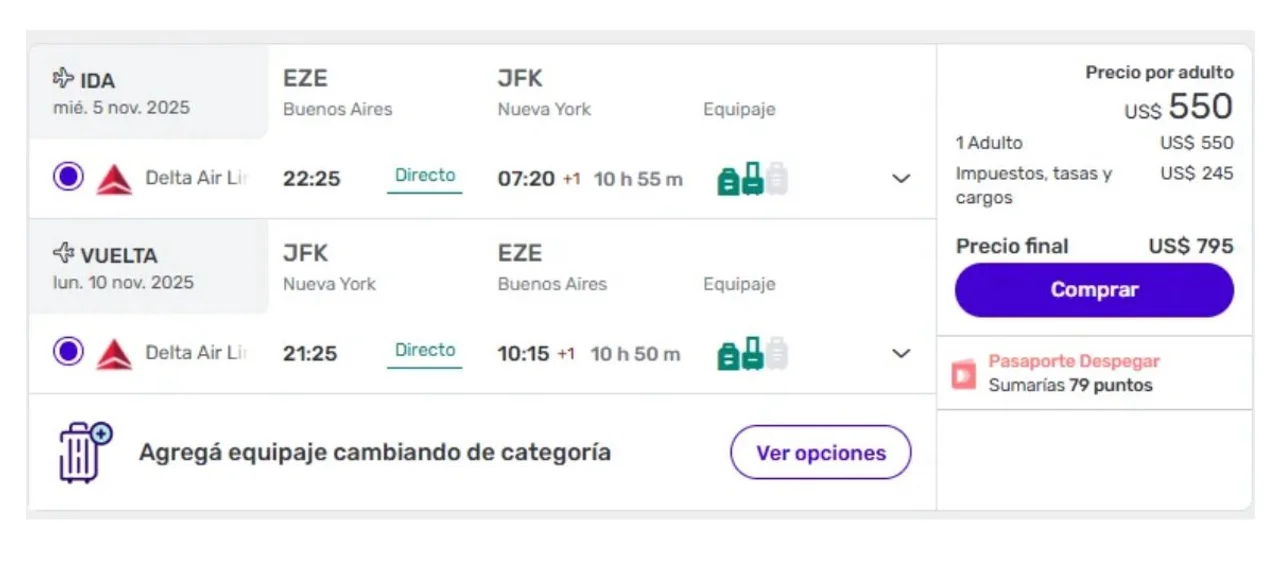Select the 21:25 return flight radio button
Viewport: 1280px width, 566px height.
(68, 352)
